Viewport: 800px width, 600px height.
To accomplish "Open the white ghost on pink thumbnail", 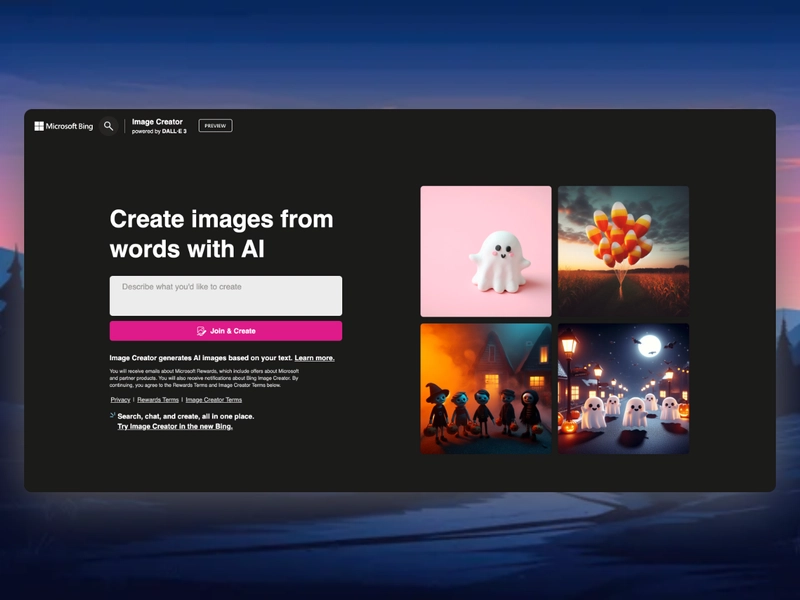I will pos(486,252).
